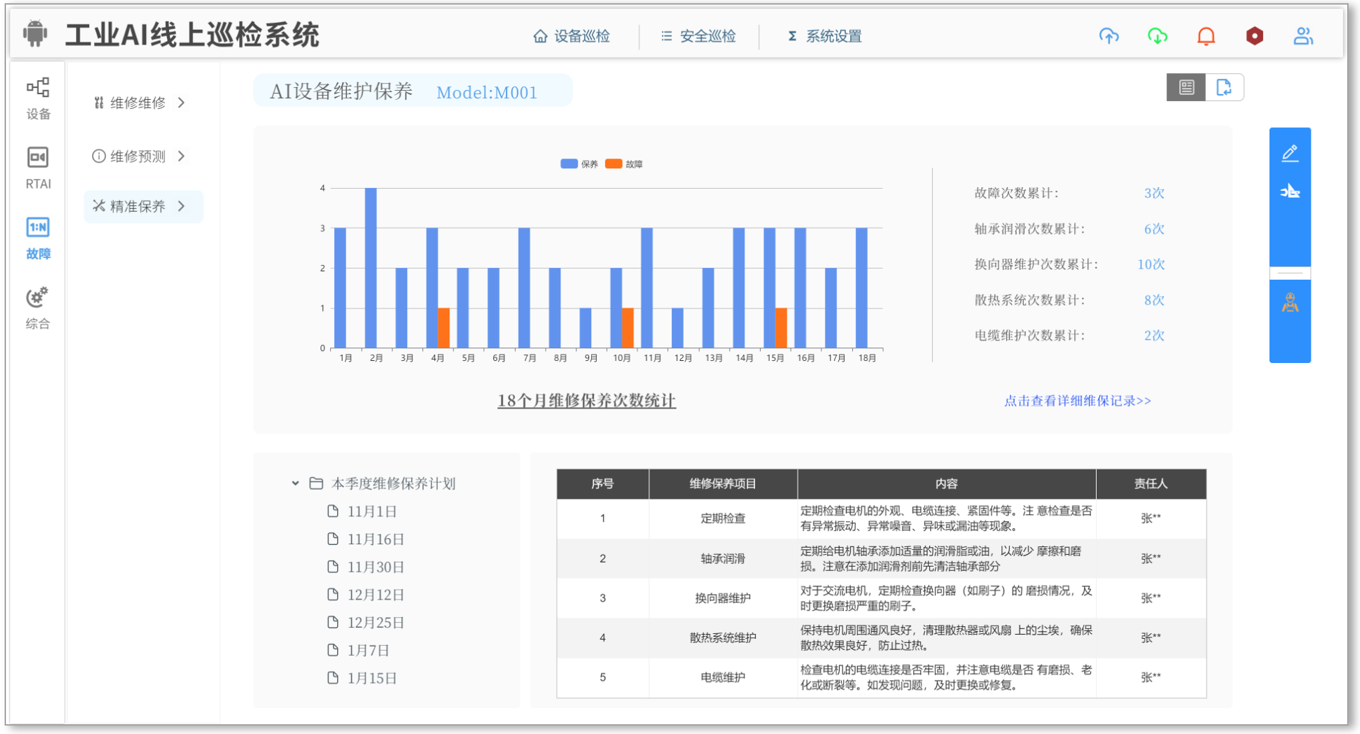This screenshot has width=1360, height=734.
Task: Open the users account icon
Action: click(1303, 36)
